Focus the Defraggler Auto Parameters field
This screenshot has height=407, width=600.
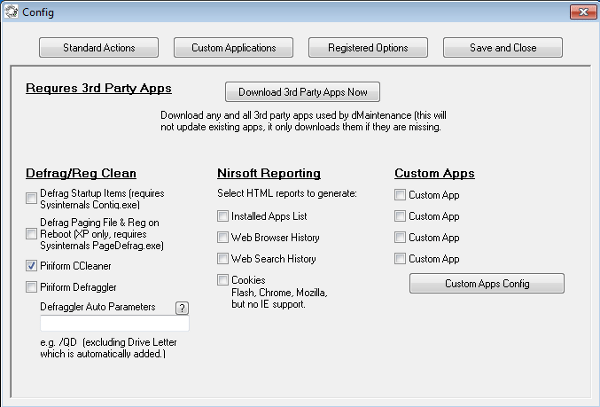[114, 325]
